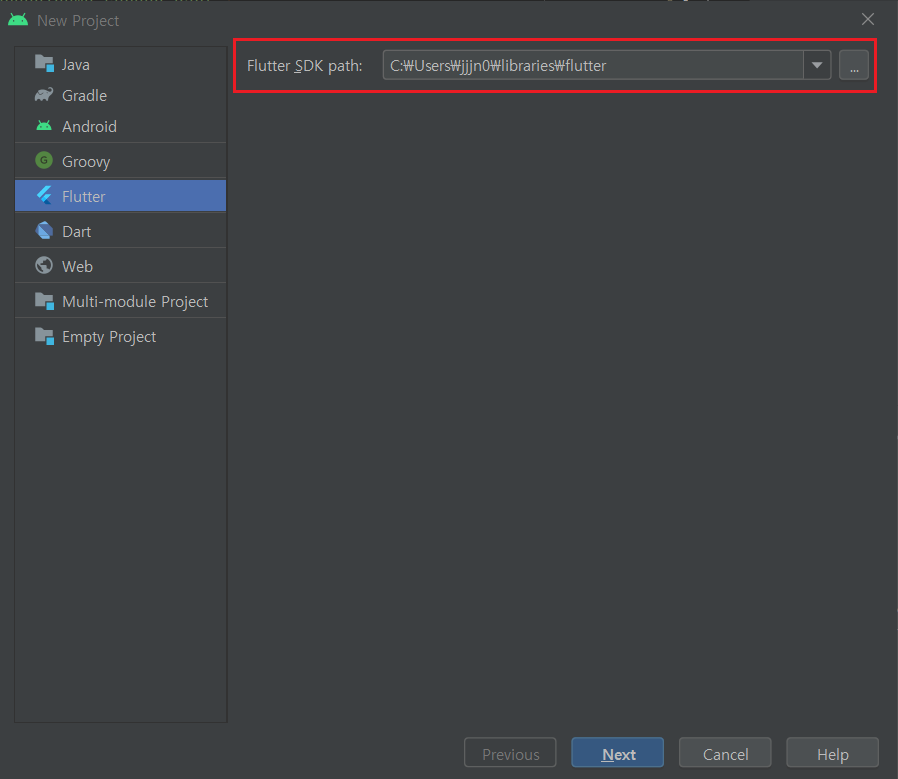This screenshot has height=779, width=898.
Task: Click the green Android robot icon in the list
Action: (44, 125)
